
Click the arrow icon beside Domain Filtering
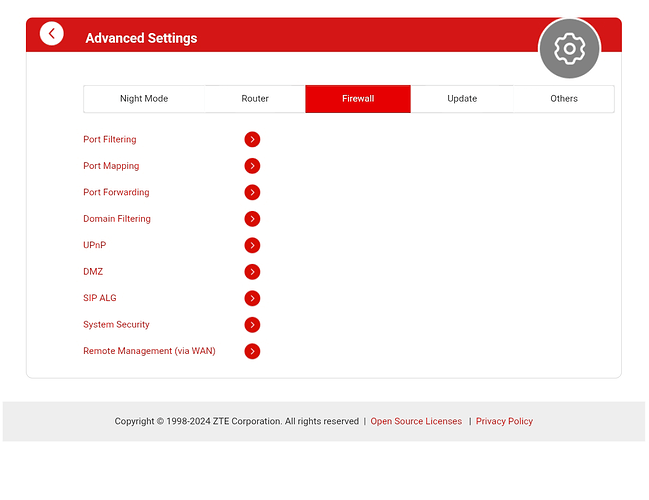click(252, 219)
